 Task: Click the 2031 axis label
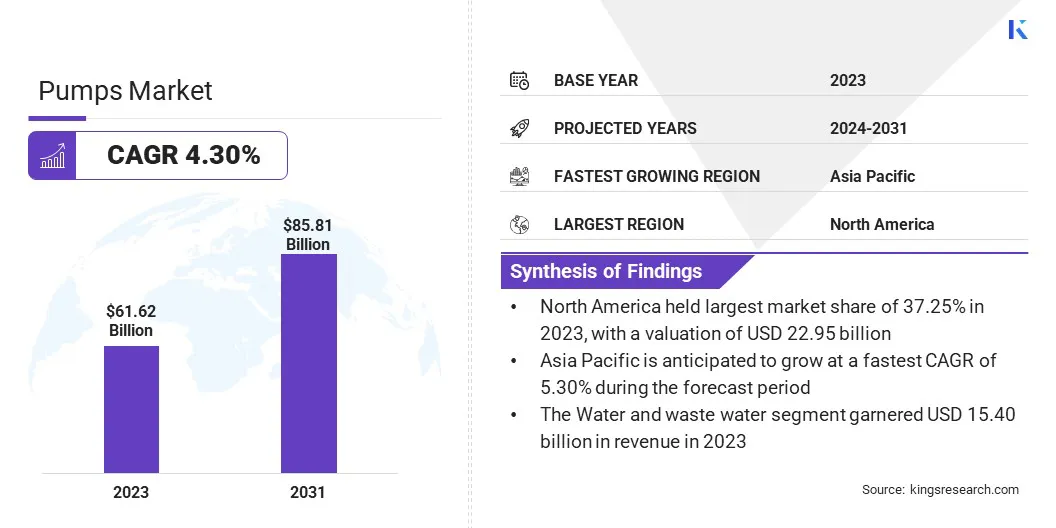pyautogui.click(x=308, y=492)
